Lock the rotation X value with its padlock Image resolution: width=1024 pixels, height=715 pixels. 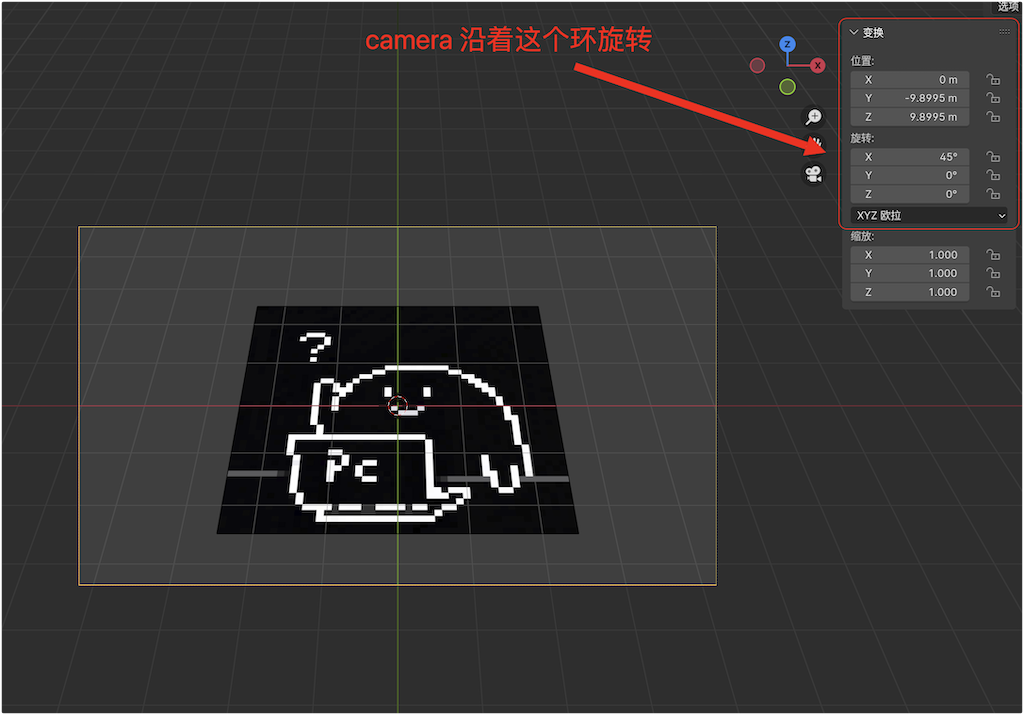click(x=992, y=156)
